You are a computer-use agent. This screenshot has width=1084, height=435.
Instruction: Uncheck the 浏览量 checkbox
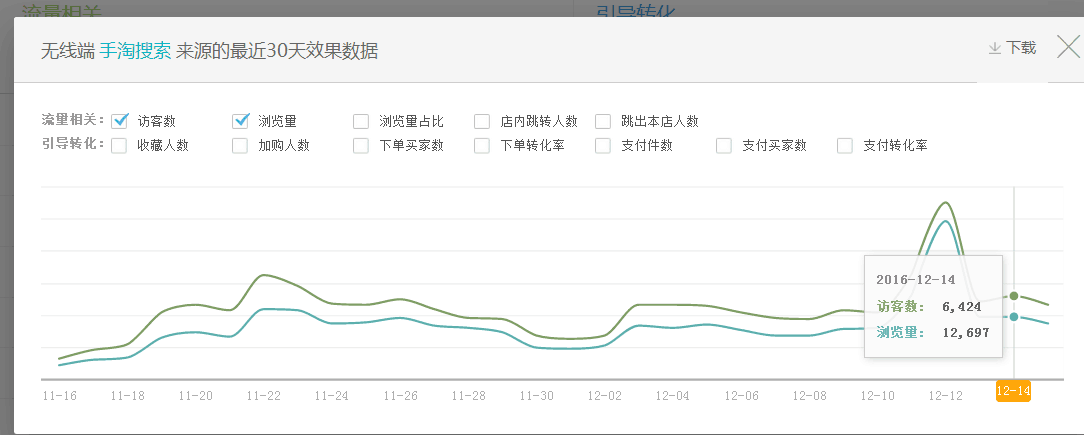[x=241, y=121]
